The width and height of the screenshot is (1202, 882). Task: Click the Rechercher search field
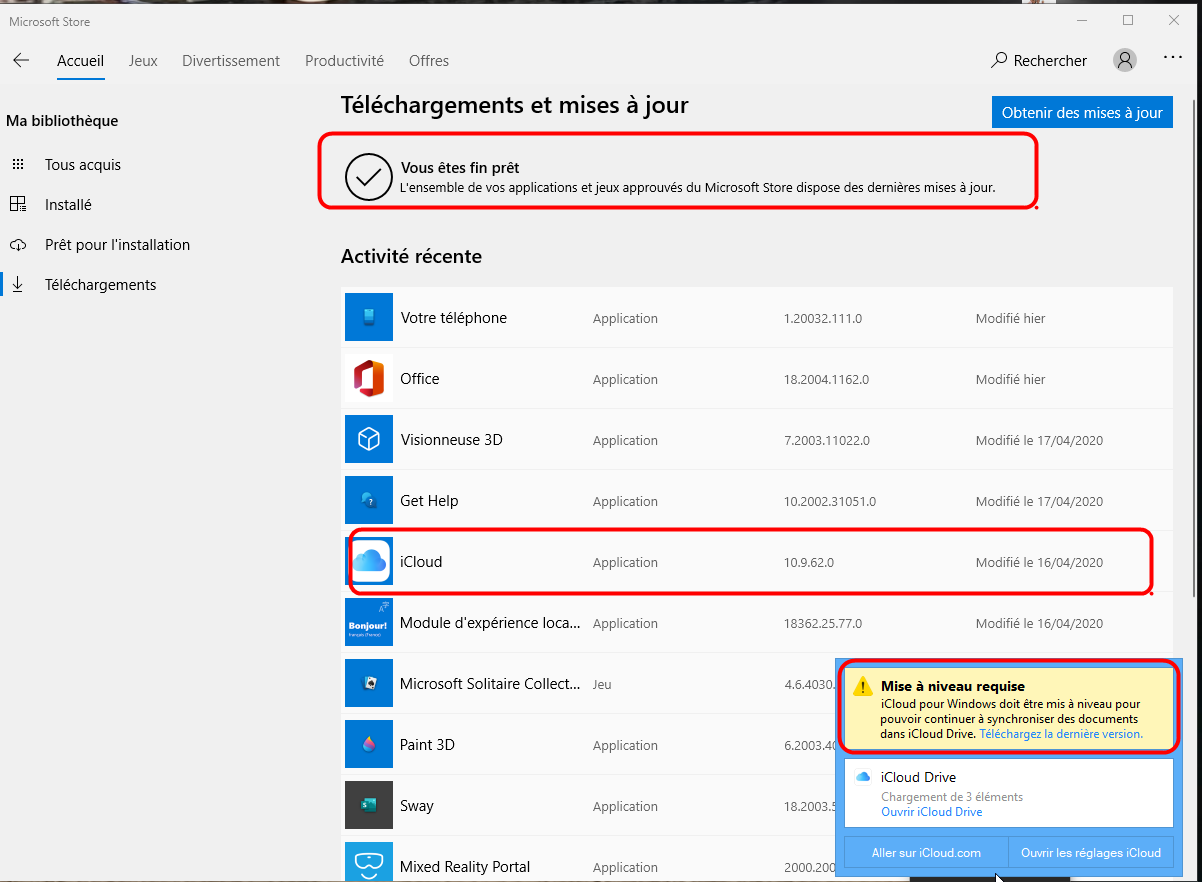1039,61
